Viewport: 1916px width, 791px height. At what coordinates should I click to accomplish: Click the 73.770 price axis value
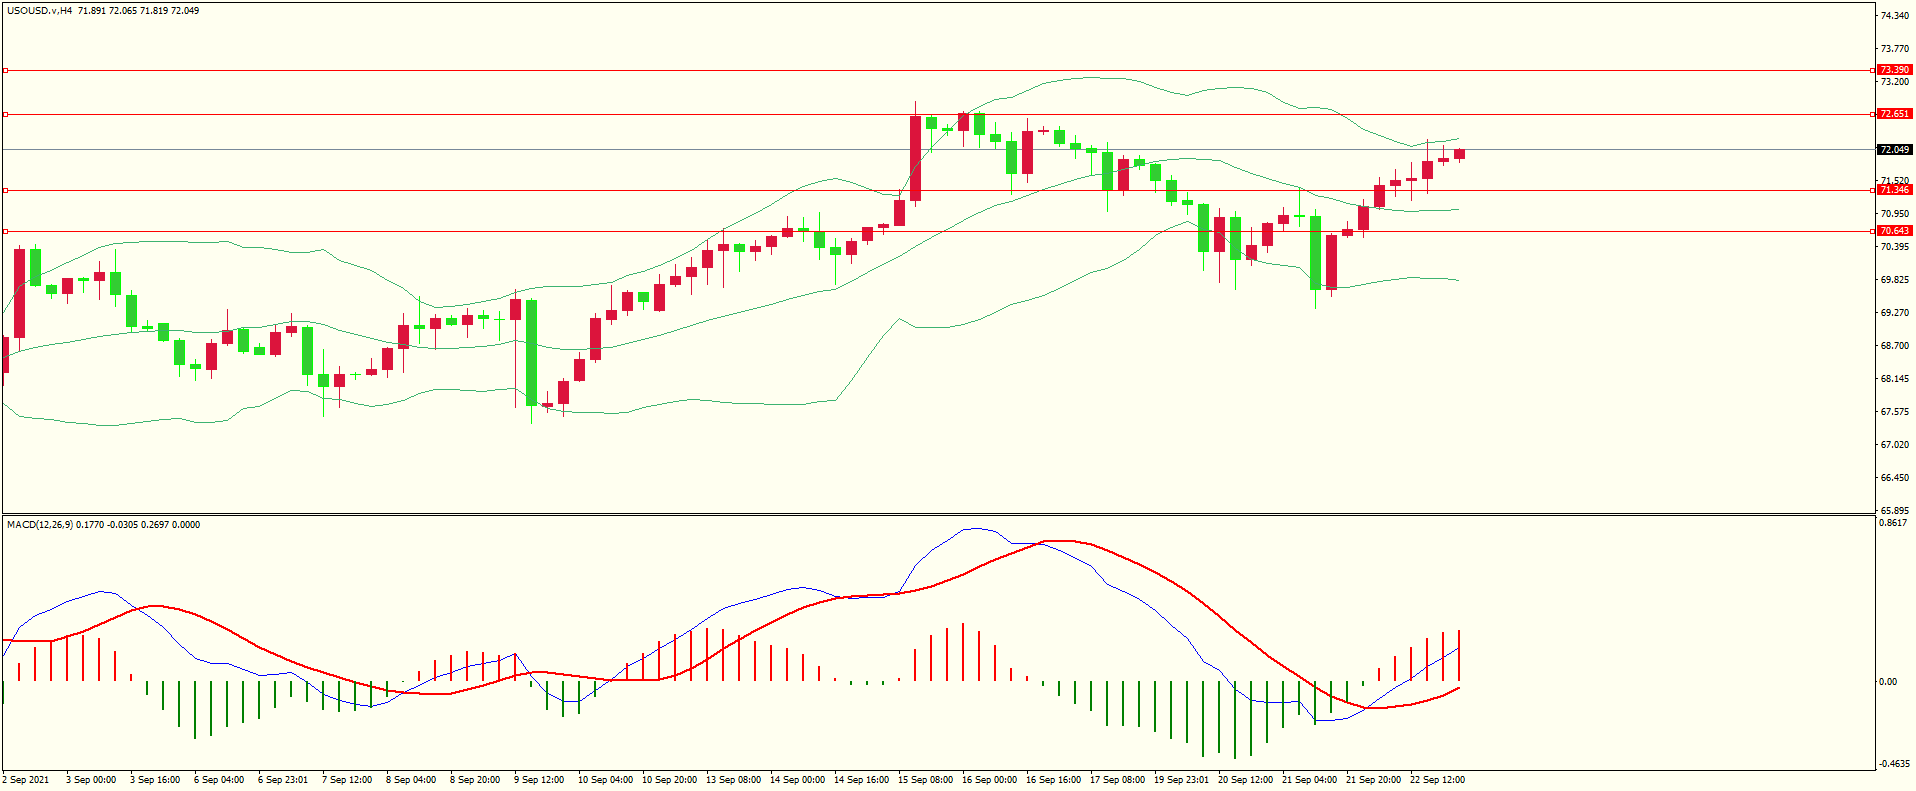[x=1895, y=48]
